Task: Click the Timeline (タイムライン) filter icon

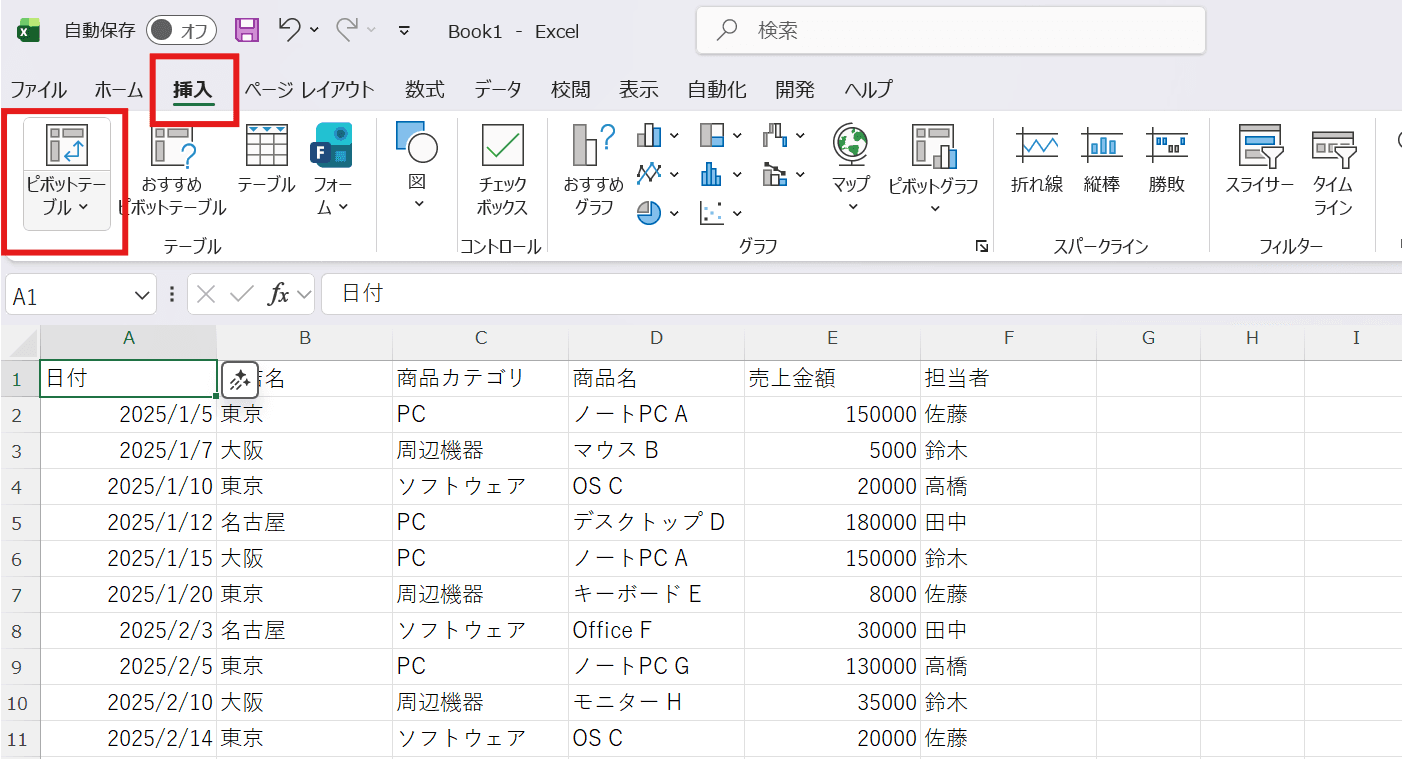Action: coord(1332,147)
